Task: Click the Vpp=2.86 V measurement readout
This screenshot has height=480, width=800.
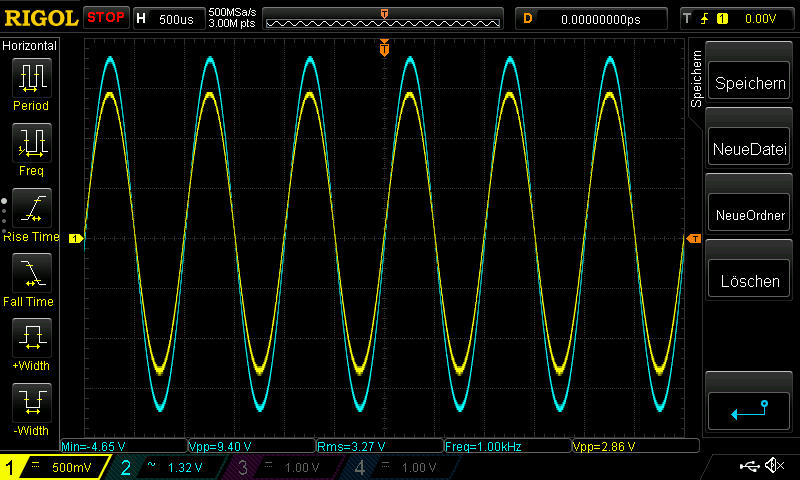Action: coord(635,446)
